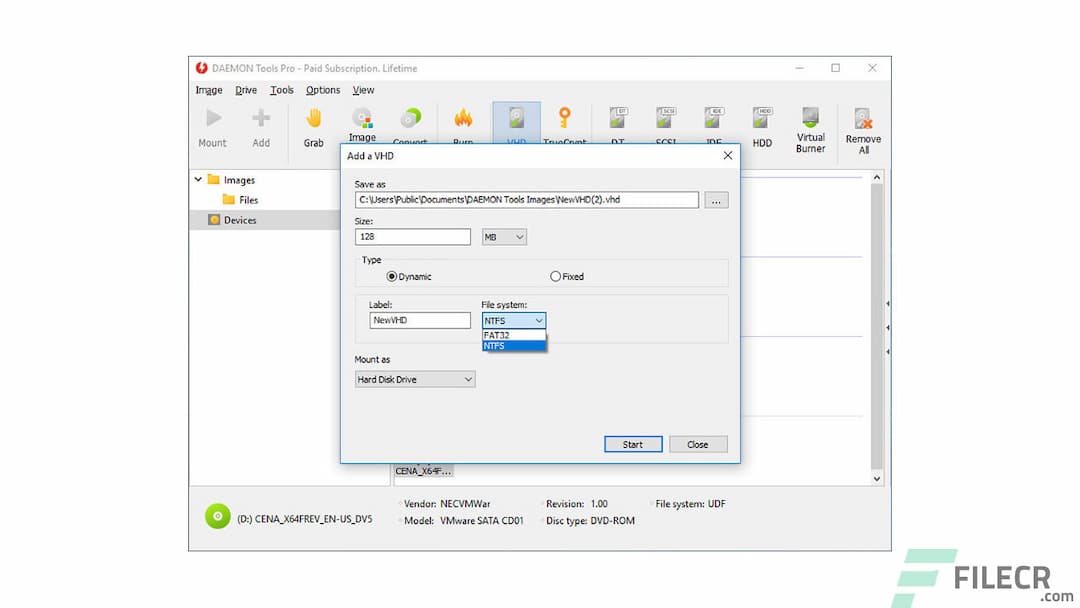The image size is (1080, 608).
Task: Open the Tools menu
Action: coord(281,89)
